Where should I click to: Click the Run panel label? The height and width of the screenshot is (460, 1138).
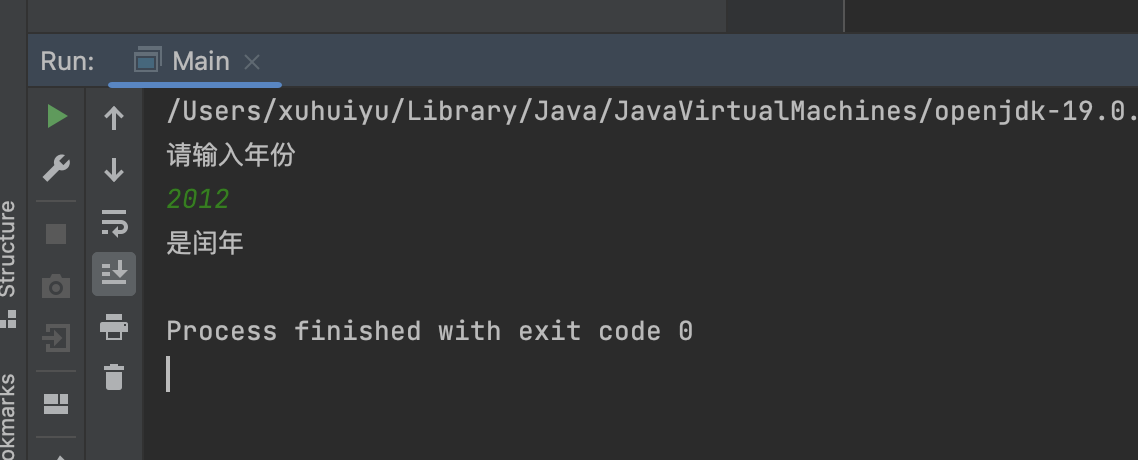[67, 61]
